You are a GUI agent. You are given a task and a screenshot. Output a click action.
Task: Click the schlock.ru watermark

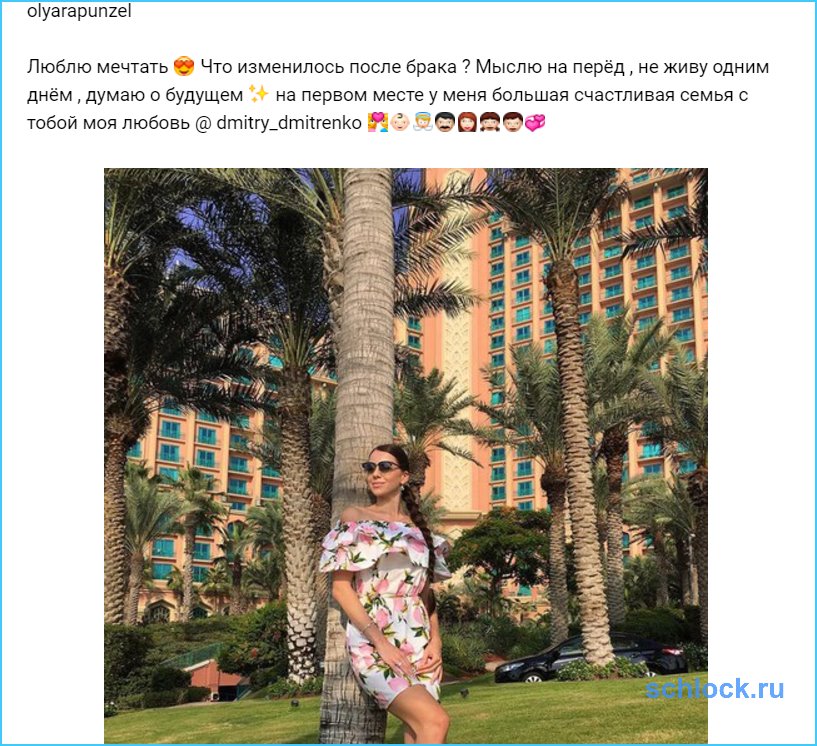point(714,689)
